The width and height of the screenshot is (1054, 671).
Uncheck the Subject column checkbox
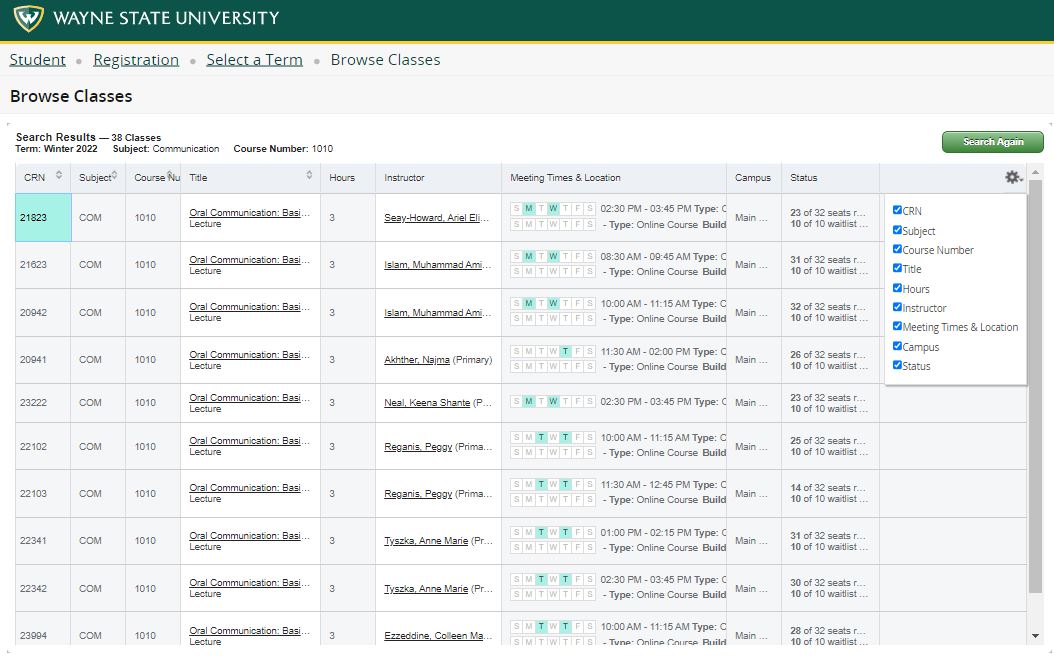tap(897, 230)
